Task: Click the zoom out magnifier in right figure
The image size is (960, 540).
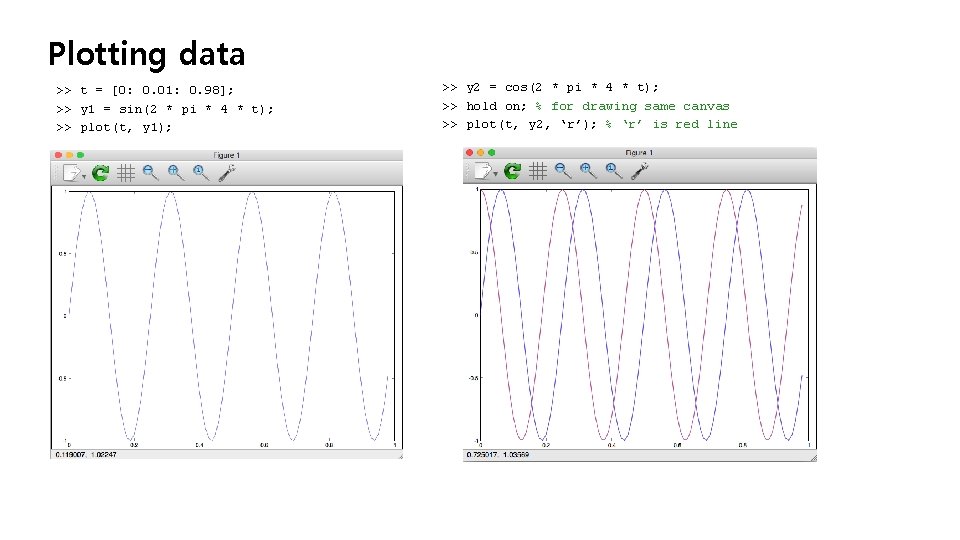Action: (563, 171)
